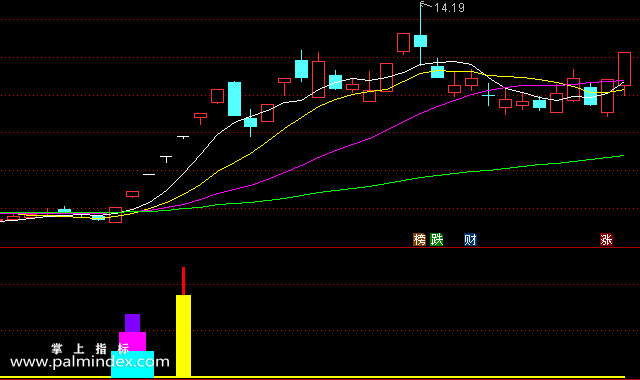Open the blue 财 info marker
The image size is (640, 380).
point(470,240)
